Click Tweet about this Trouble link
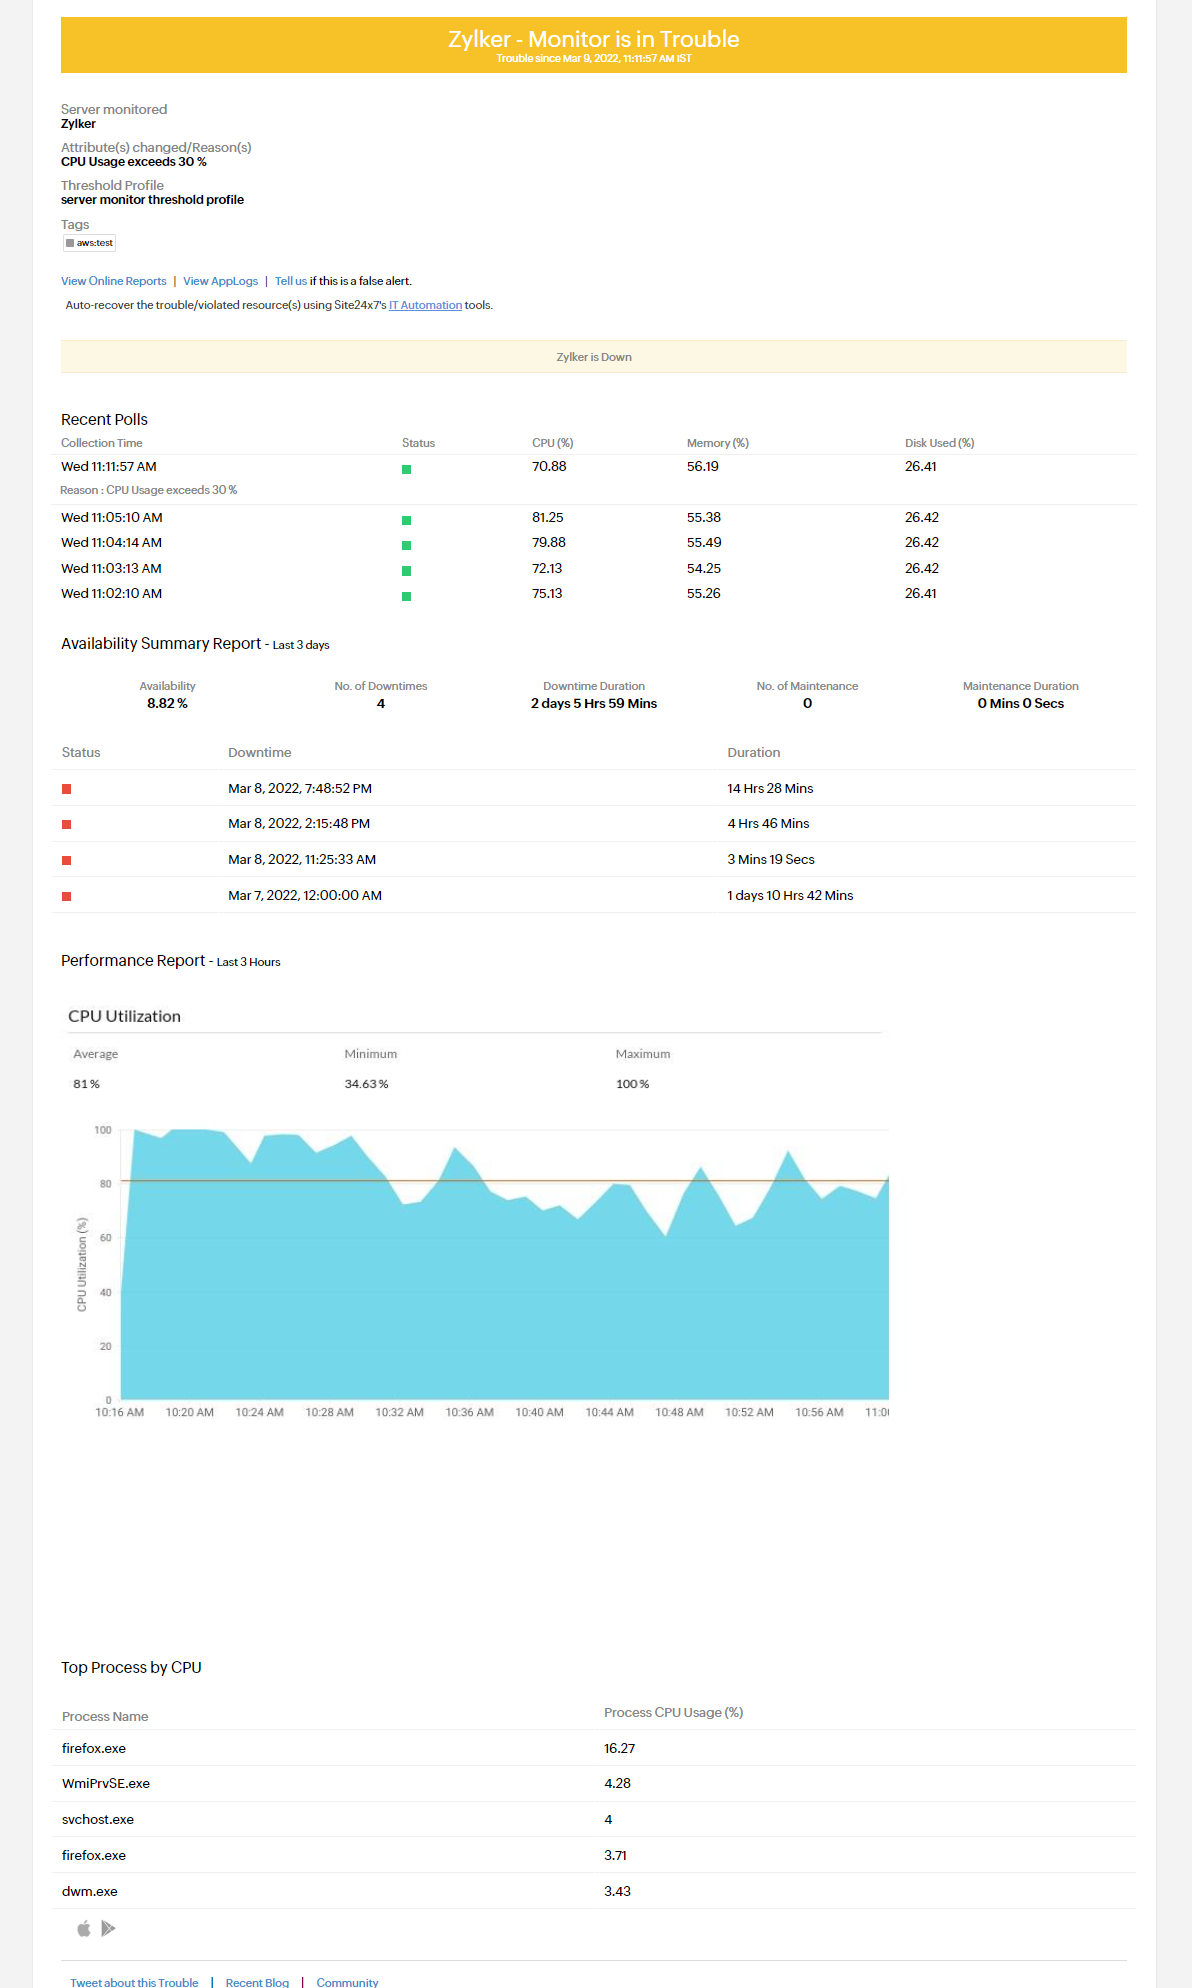 [x=134, y=1982]
